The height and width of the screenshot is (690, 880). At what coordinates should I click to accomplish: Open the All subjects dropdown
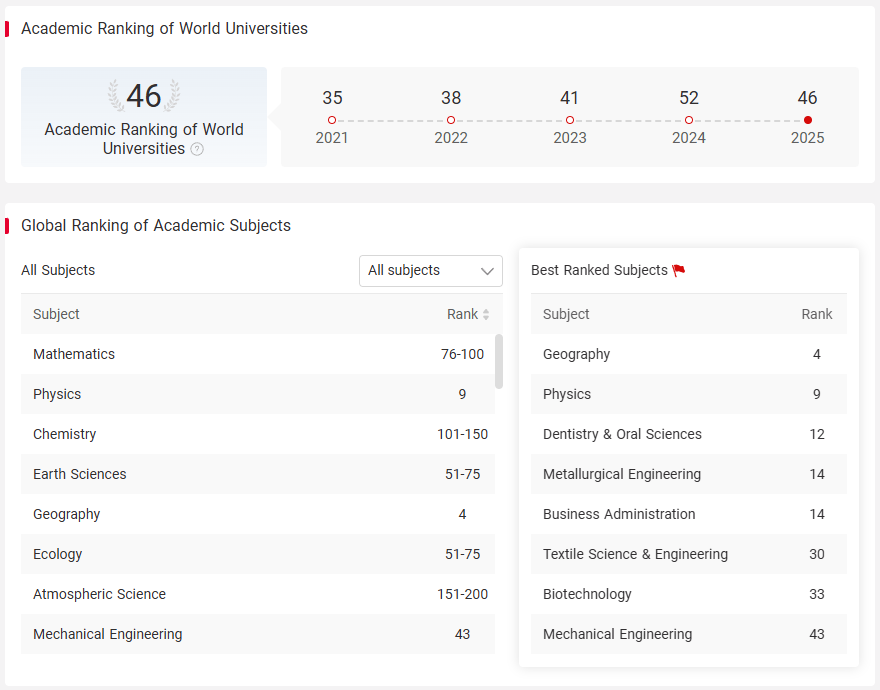pyautogui.click(x=430, y=271)
